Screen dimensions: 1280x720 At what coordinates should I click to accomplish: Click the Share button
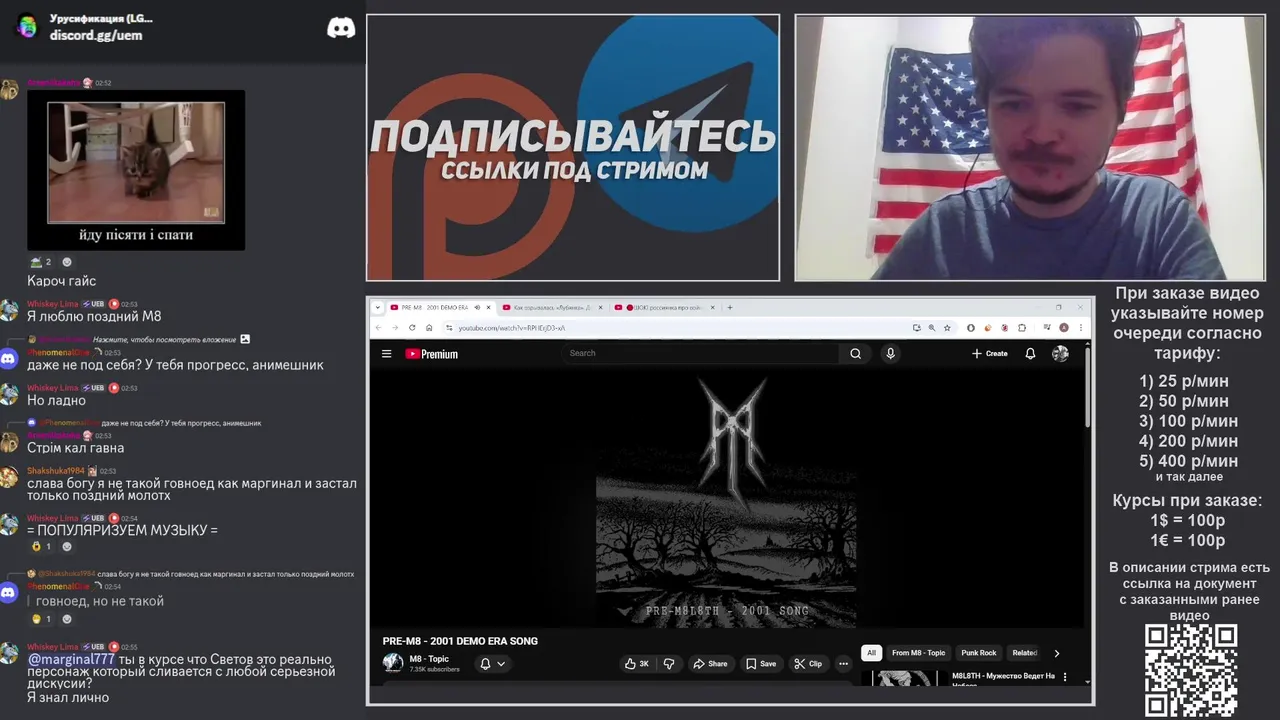click(710, 663)
